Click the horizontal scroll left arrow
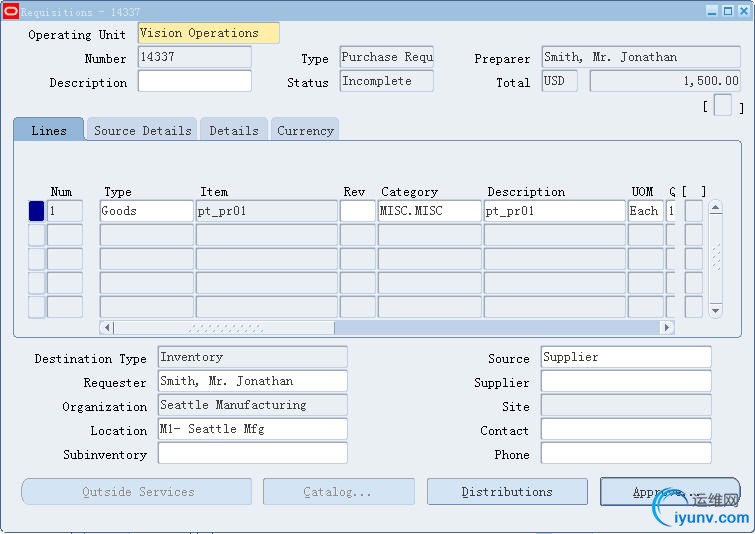Screen dimensions: 755x534 tap(107, 328)
